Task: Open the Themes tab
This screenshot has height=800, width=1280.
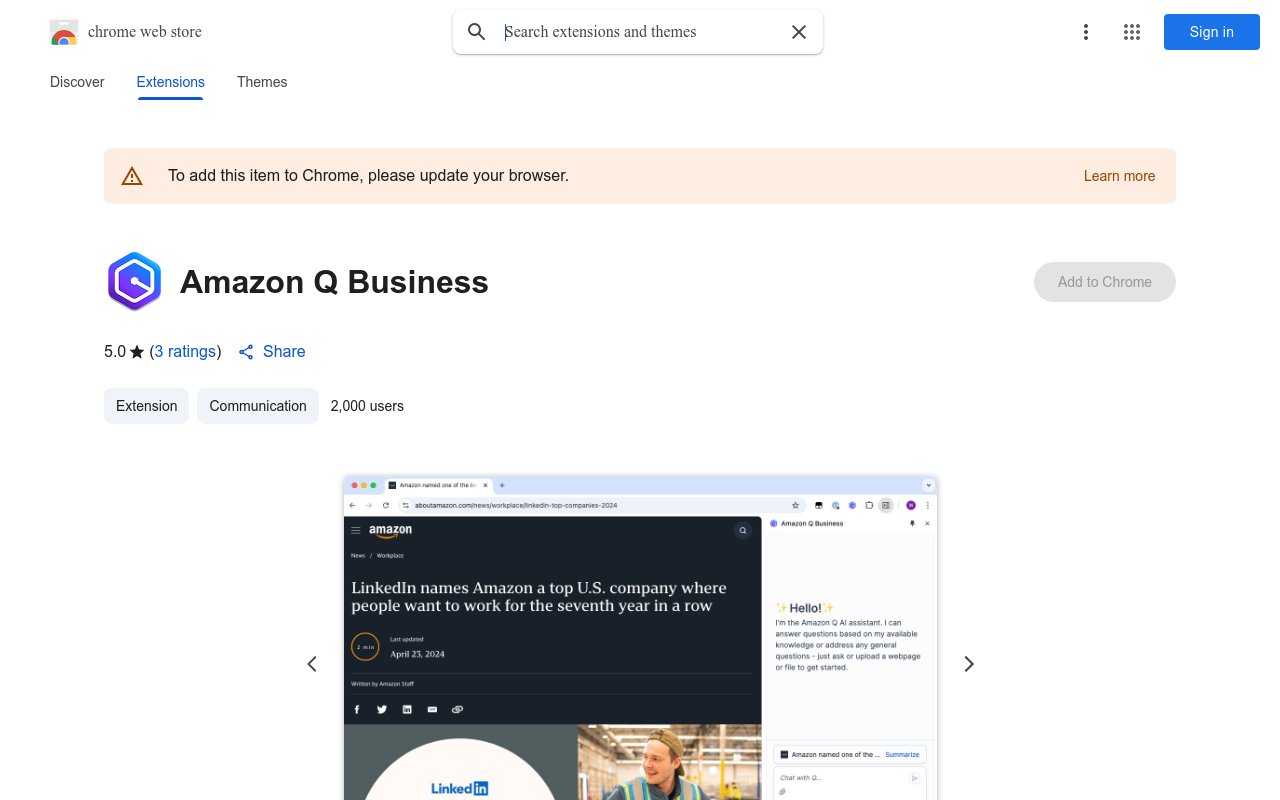Action: click(x=262, y=82)
